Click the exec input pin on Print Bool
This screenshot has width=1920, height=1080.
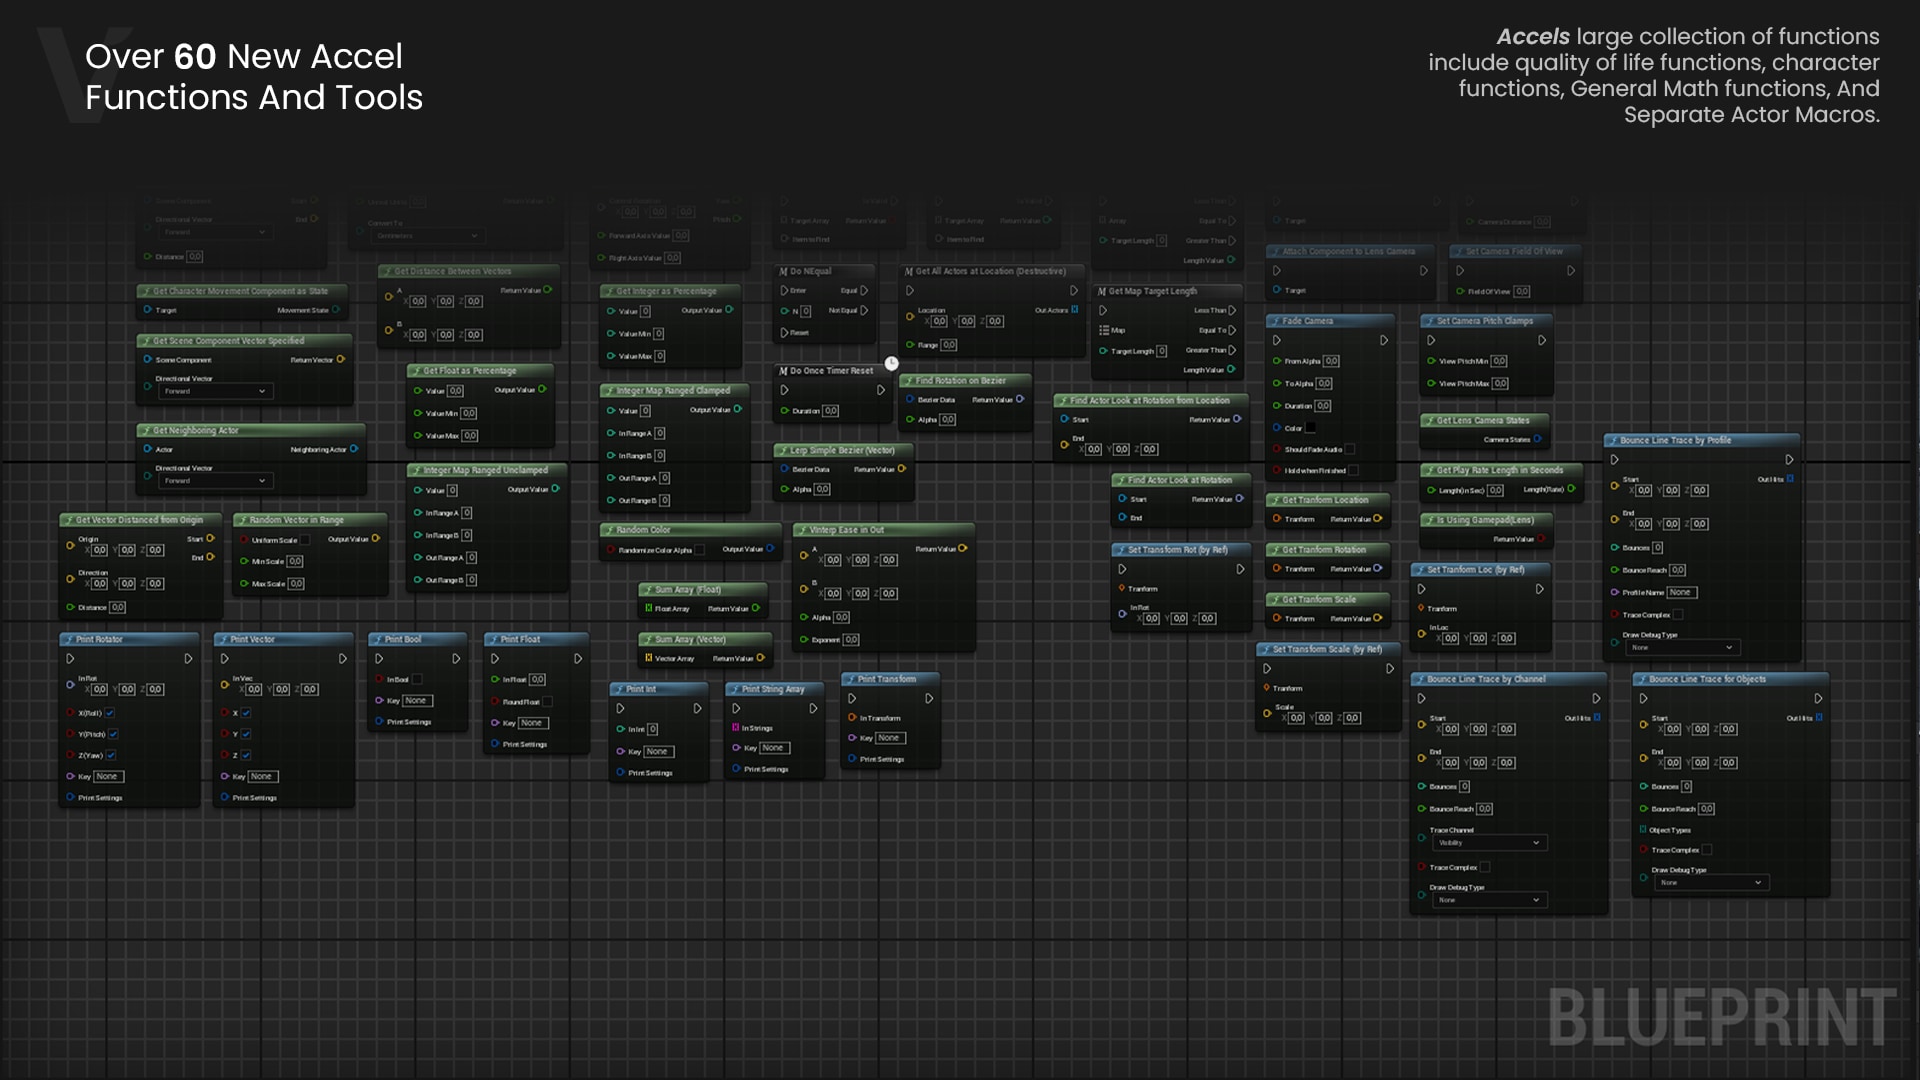pos(379,658)
